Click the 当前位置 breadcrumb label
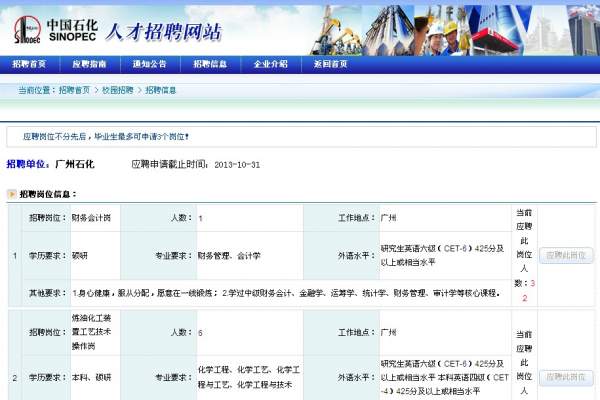This screenshot has width=600, height=400. (x=37, y=90)
